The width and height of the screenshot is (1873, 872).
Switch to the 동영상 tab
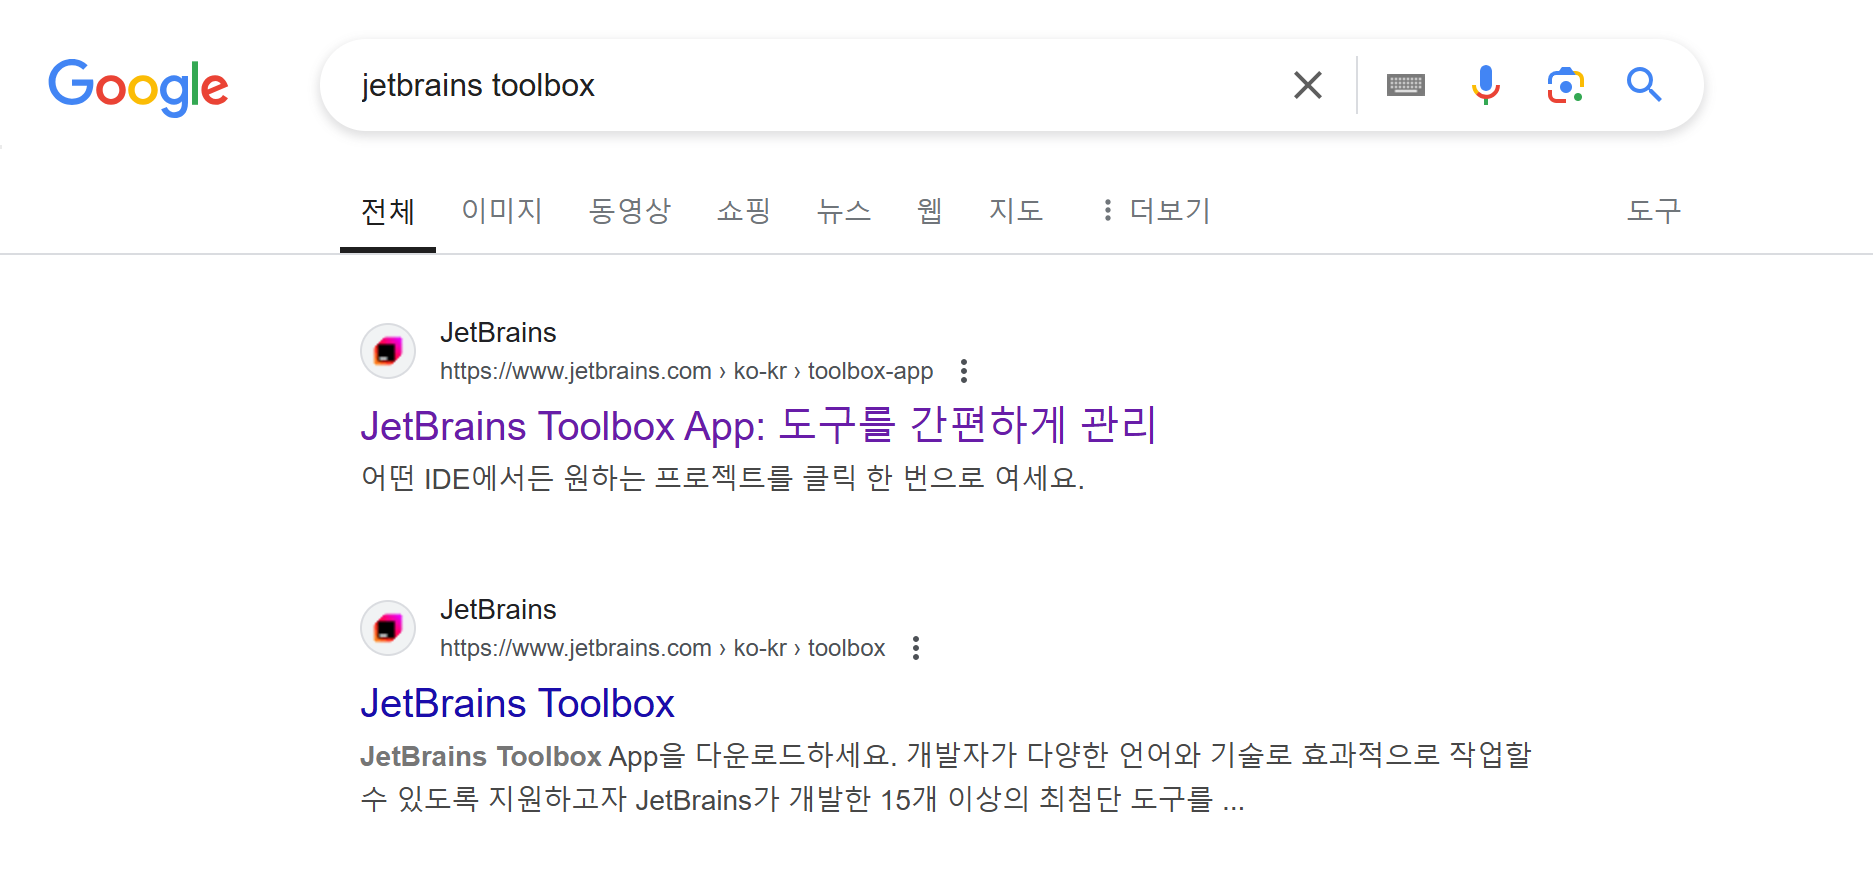(x=630, y=210)
